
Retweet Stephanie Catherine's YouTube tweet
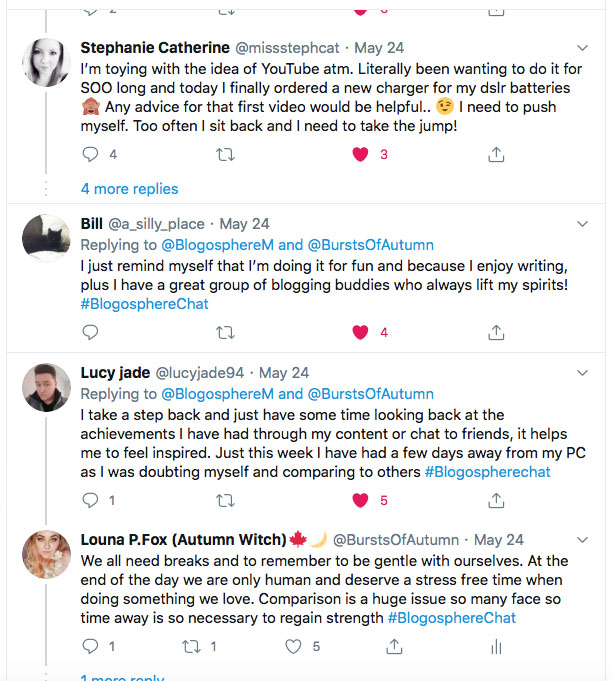click(x=226, y=155)
